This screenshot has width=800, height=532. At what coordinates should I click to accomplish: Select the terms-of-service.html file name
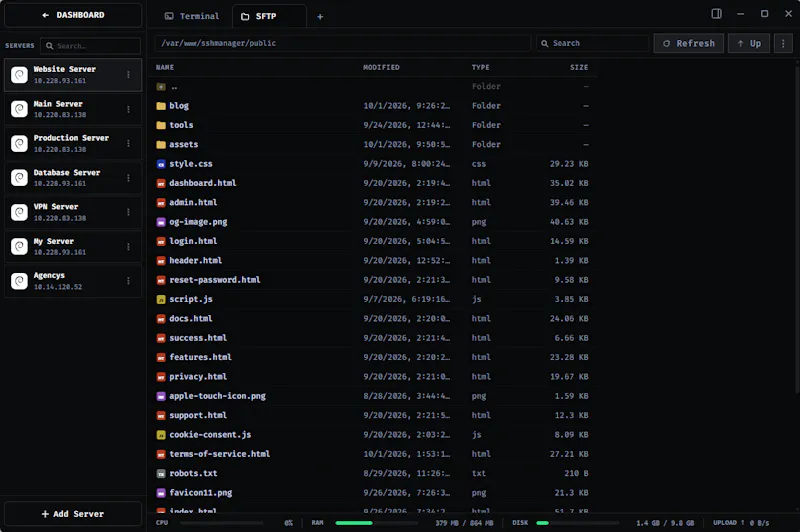pyautogui.click(x=219, y=454)
